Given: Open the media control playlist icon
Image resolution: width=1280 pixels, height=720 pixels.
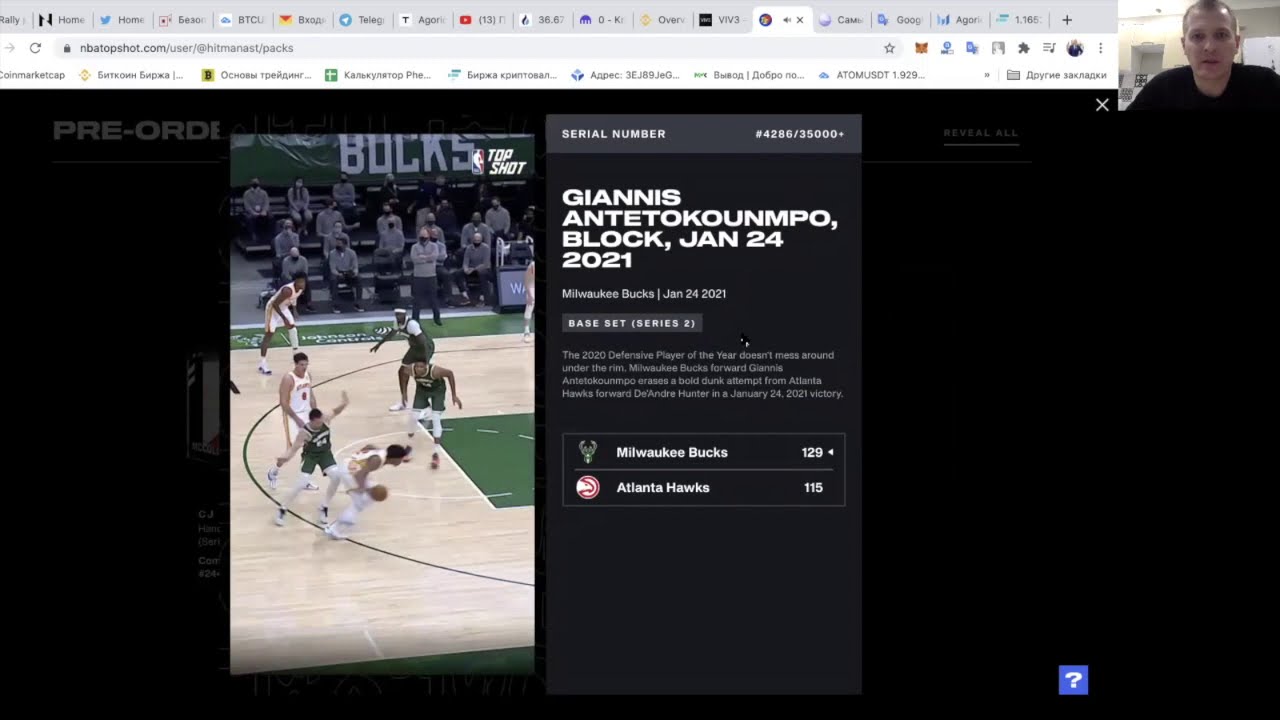Looking at the screenshot, I should pos(1049,48).
